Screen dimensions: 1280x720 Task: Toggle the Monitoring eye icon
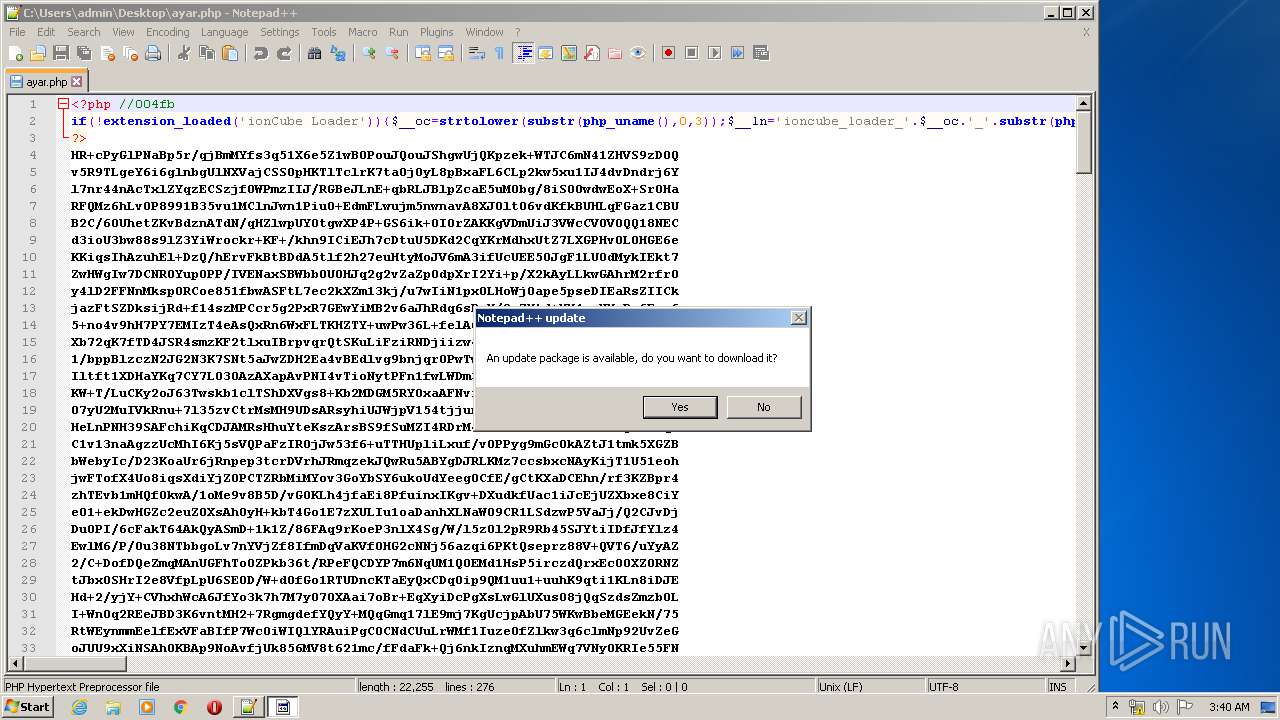(x=638, y=53)
